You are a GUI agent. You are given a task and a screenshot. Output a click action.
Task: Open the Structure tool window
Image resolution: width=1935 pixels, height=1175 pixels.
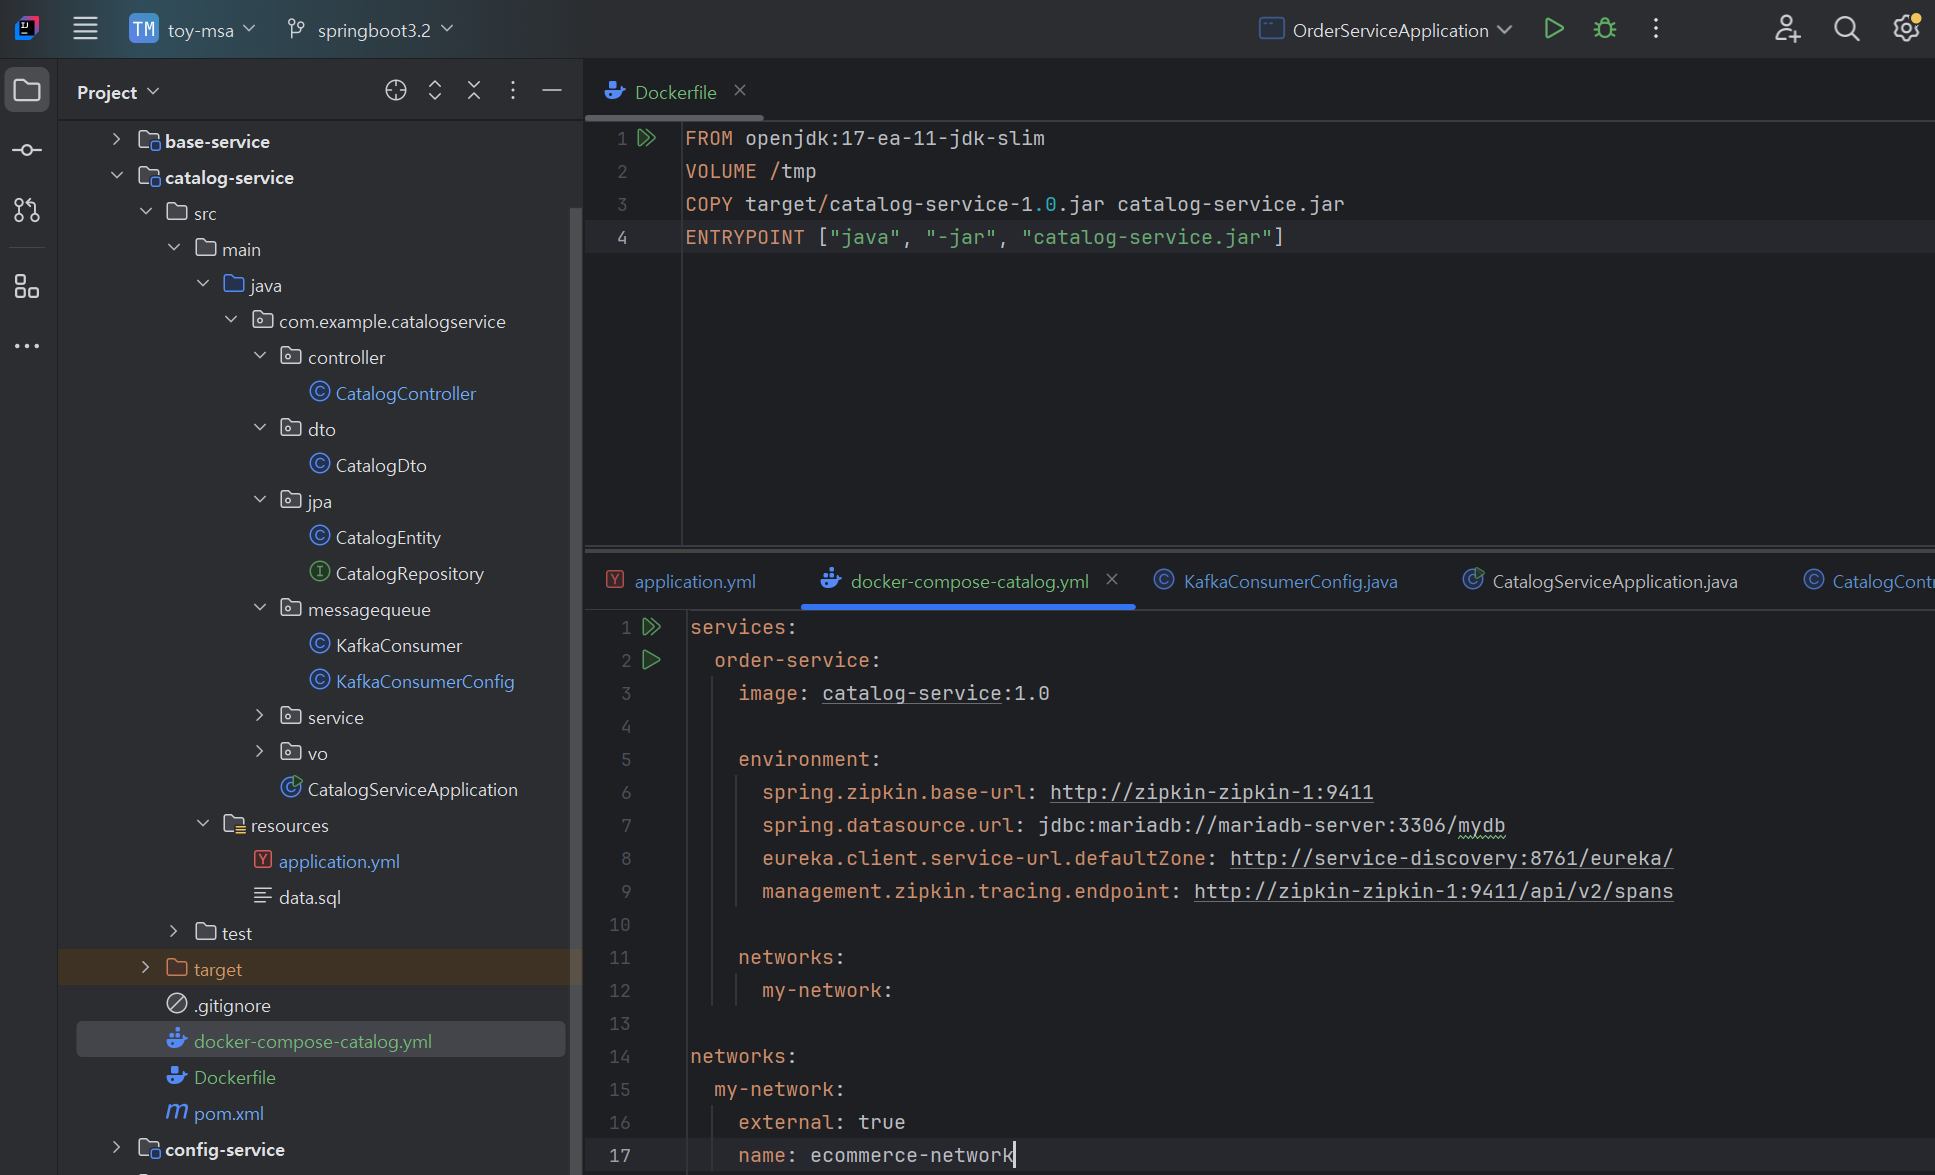pyautogui.click(x=27, y=287)
